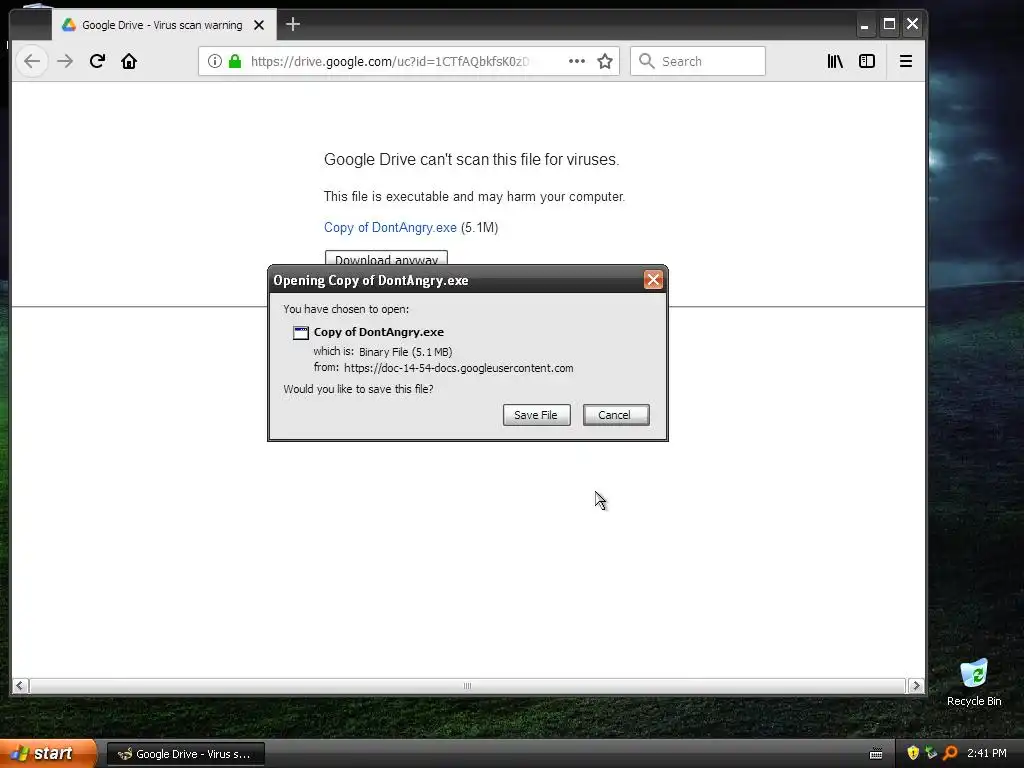This screenshot has height=768, width=1024.
Task: Click the horizontal scrollbar thumb
Action: tap(467, 686)
